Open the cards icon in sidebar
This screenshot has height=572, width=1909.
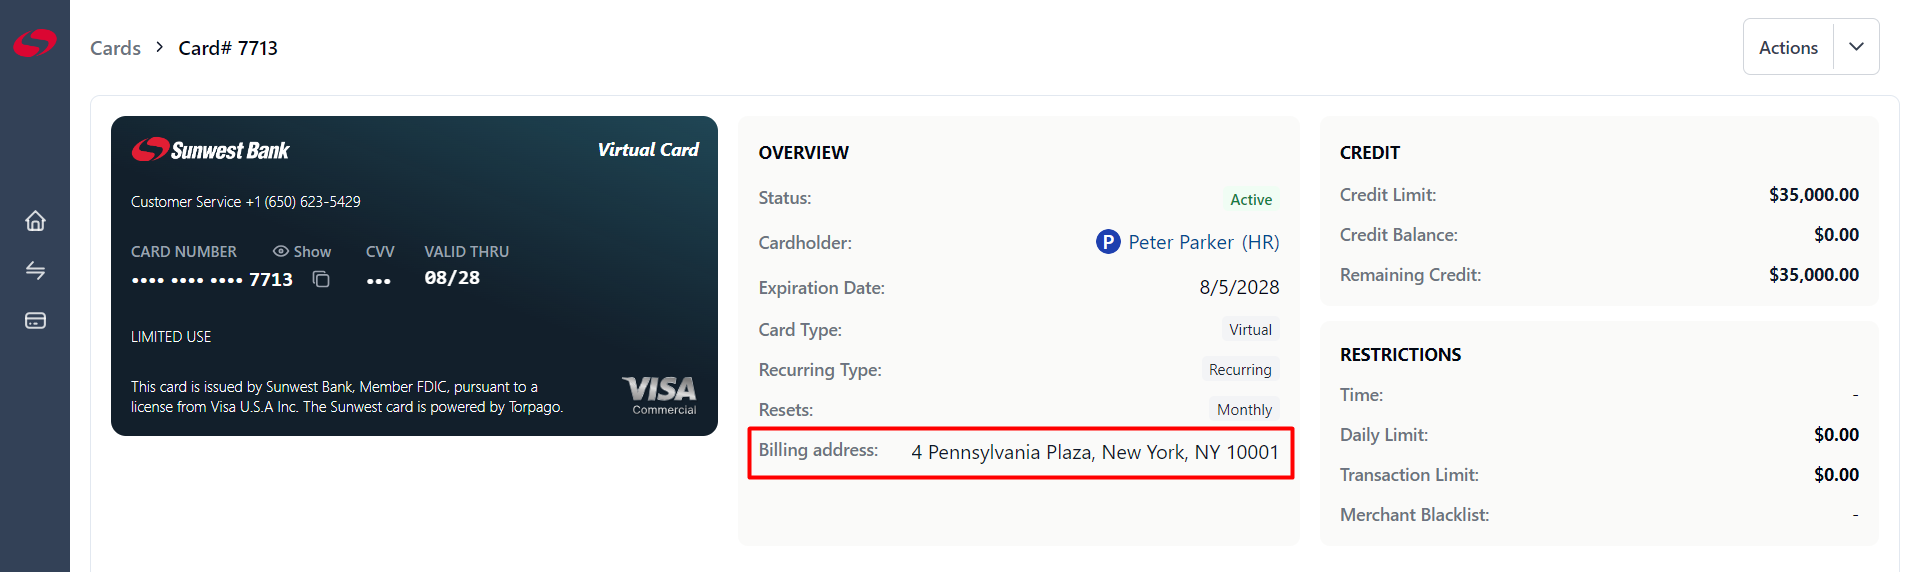35,321
